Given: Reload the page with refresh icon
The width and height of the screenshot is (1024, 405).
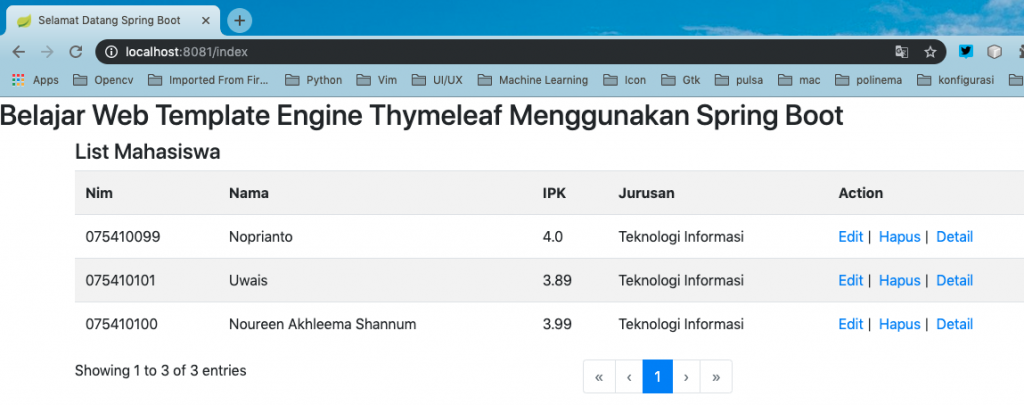Looking at the screenshot, I should point(76,52).
